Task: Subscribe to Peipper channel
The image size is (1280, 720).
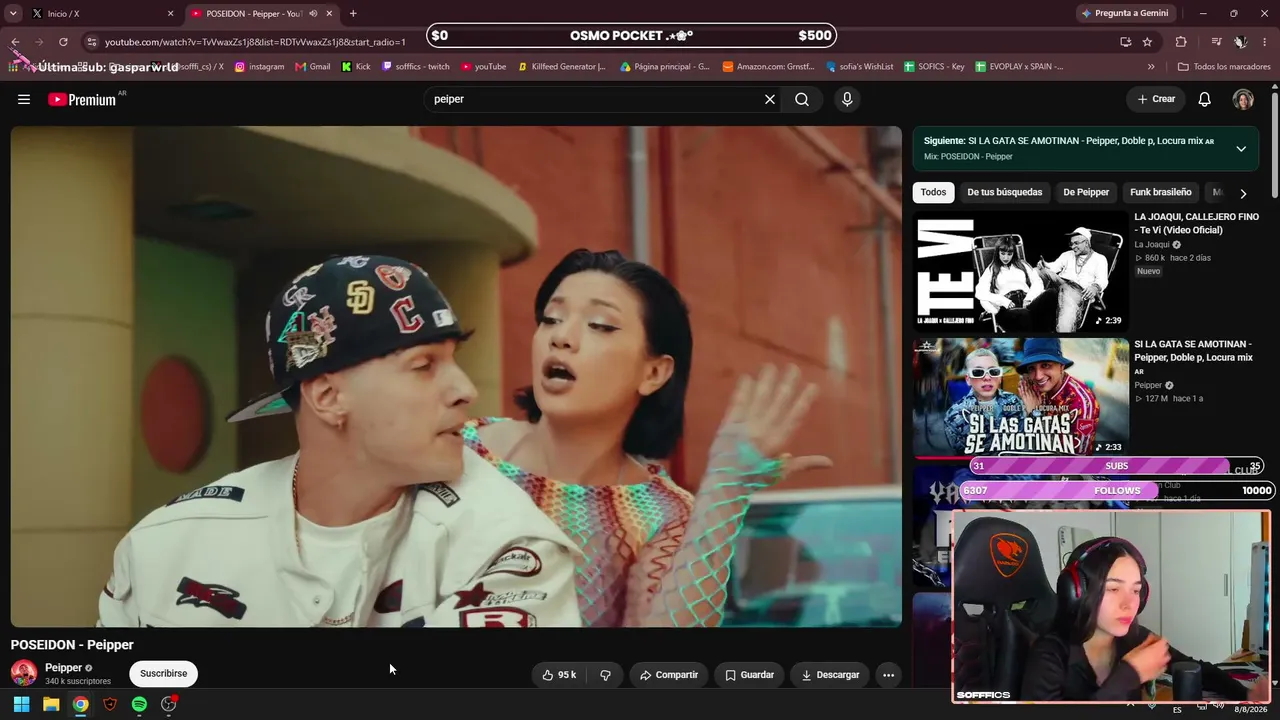Action: click(x=163, y=673)
